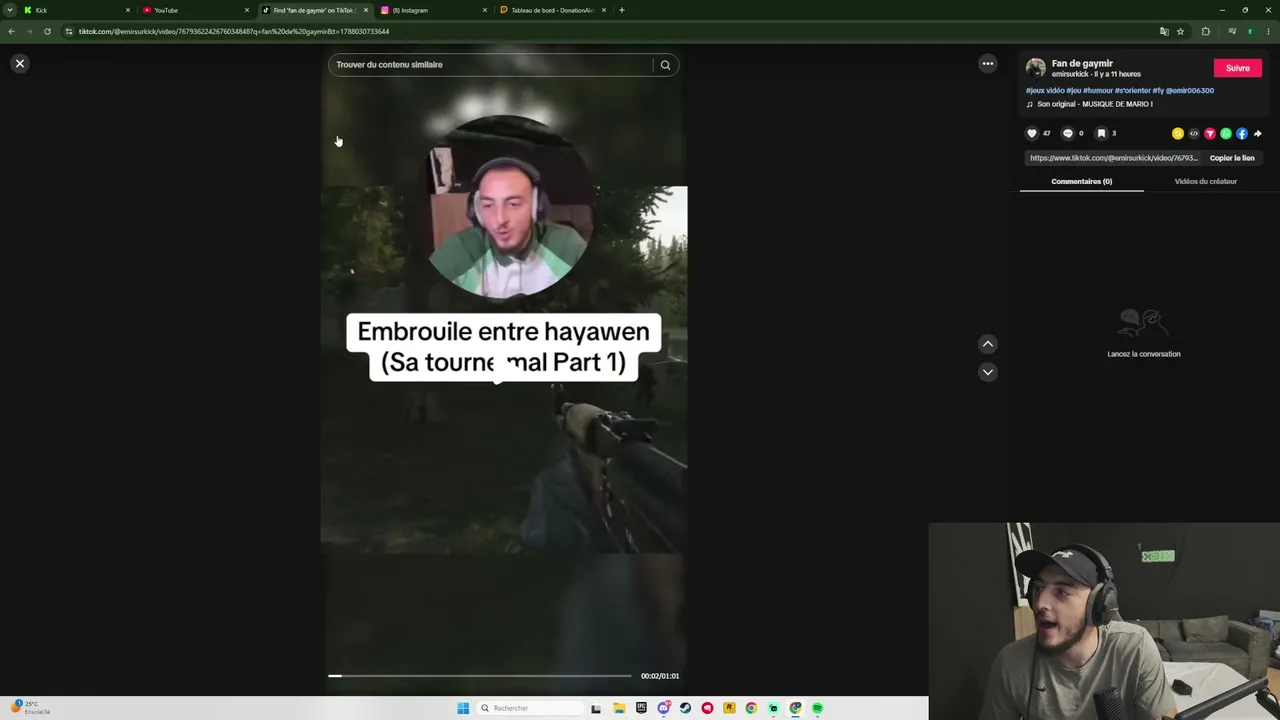
Task: Open the @emir006300 mention link
Action: (x=1190, y=90)
